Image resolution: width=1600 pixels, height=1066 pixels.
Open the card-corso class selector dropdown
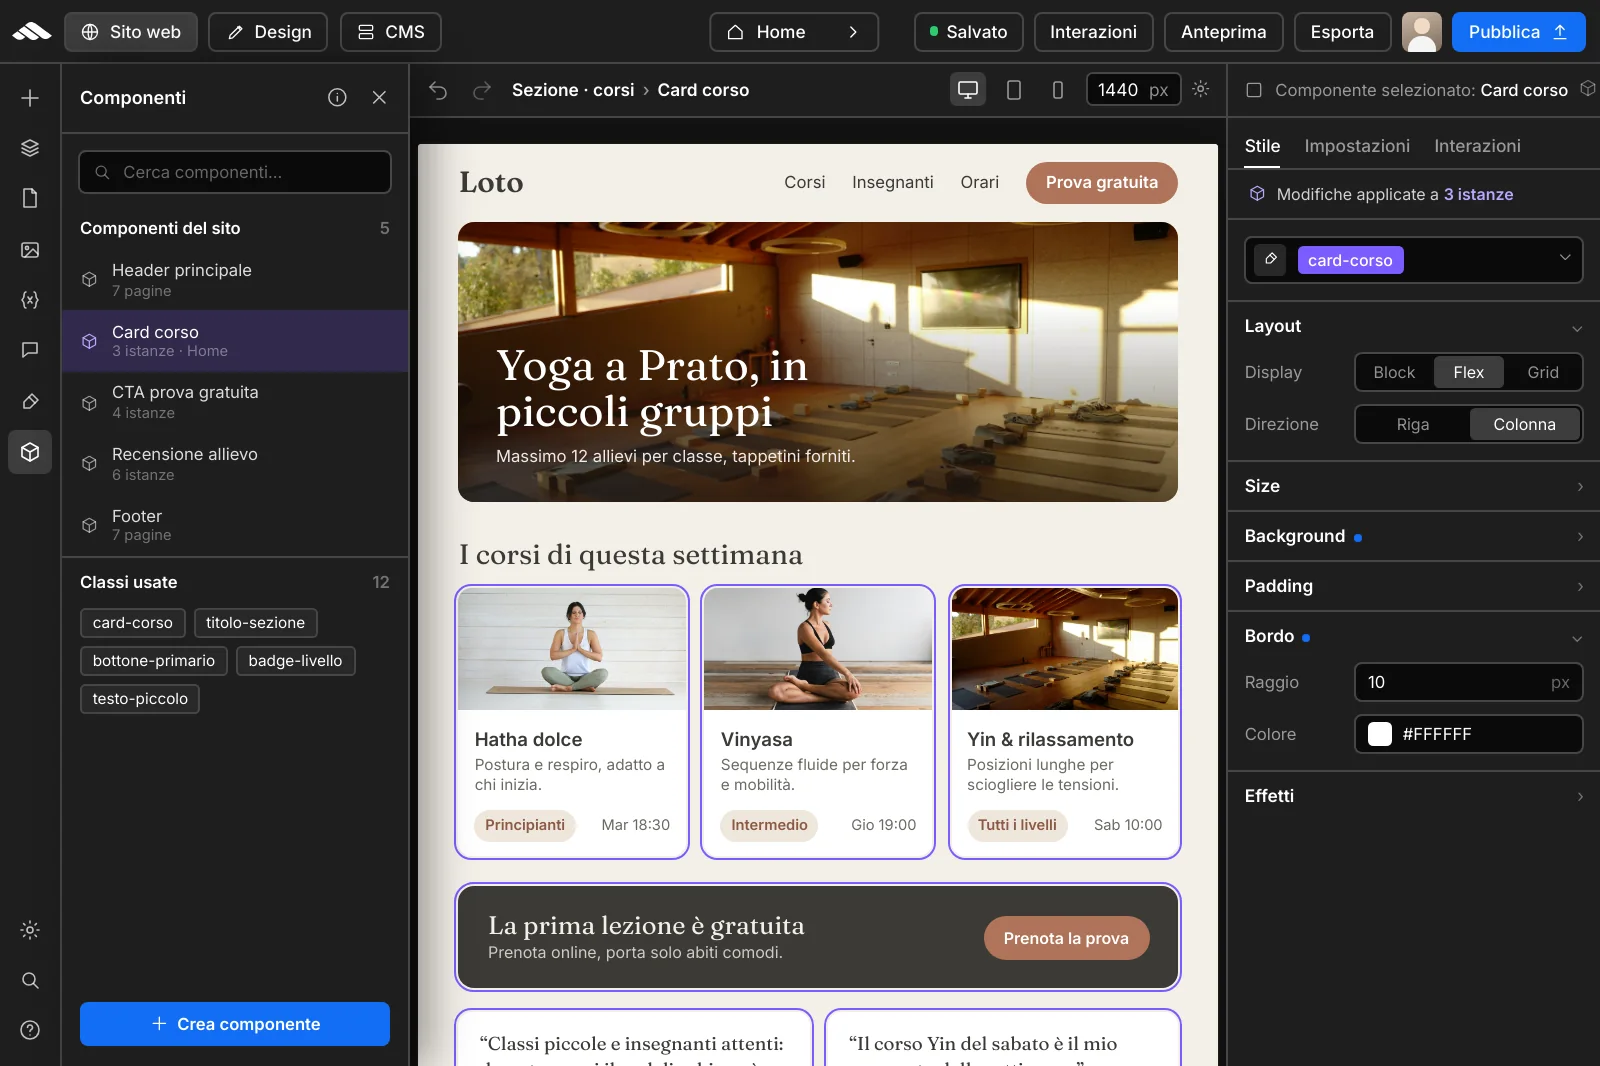(x=1414, y=260)
